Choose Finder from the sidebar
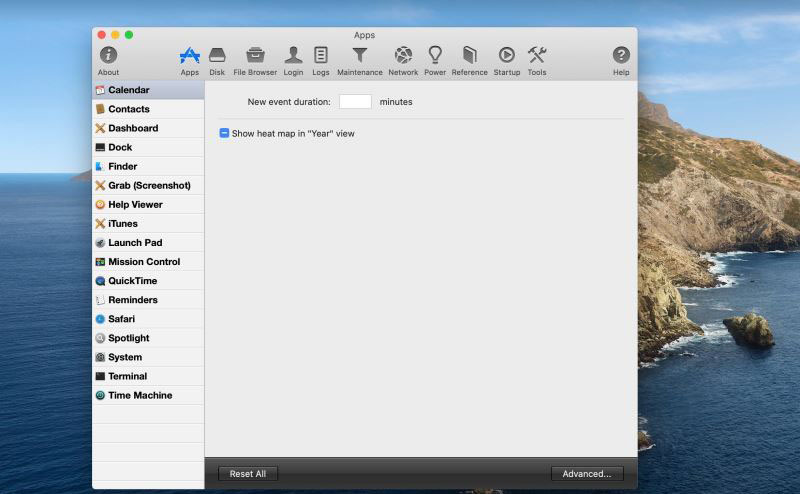800x494 pixels. point(122,166)
